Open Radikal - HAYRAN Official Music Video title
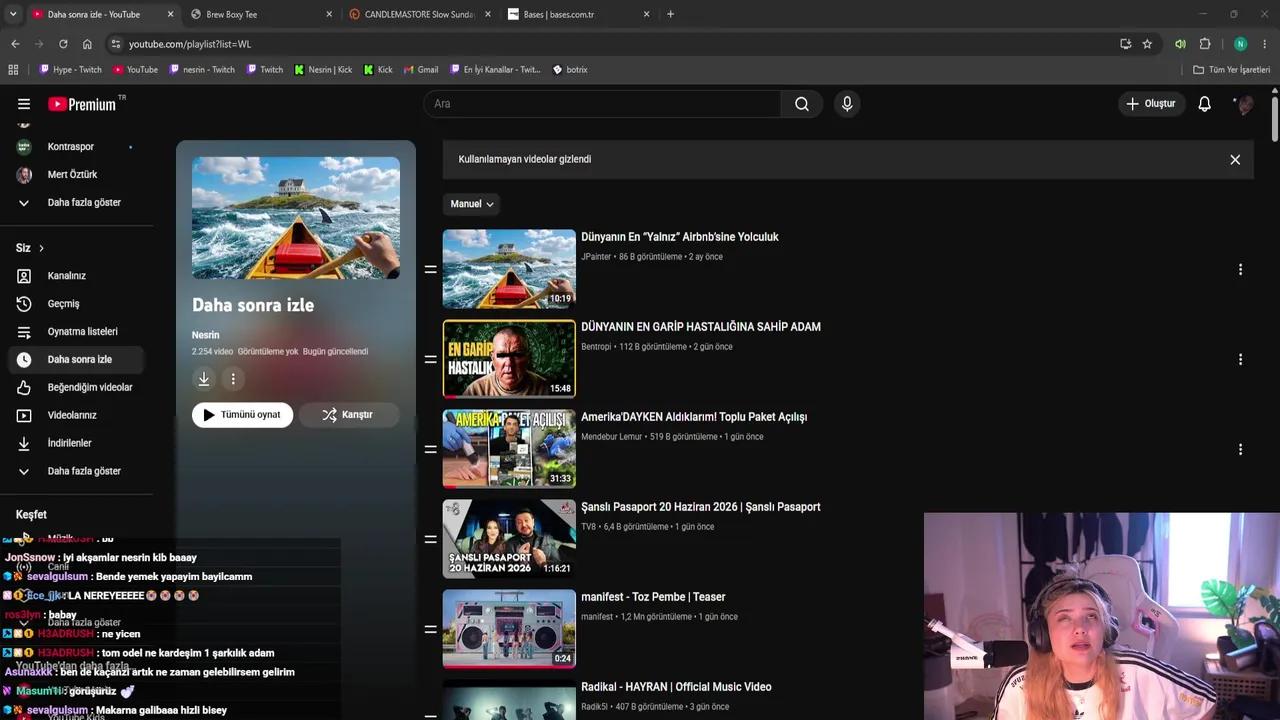 [x=676, y=687]
